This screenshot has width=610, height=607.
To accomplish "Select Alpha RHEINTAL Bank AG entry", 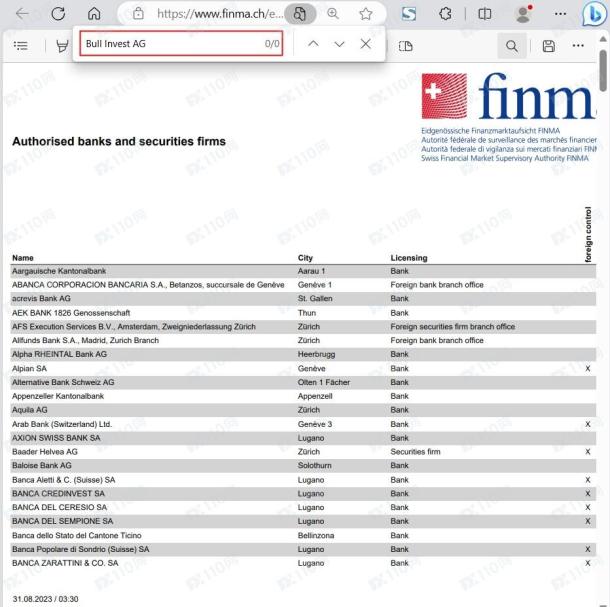I will [59, 354].
